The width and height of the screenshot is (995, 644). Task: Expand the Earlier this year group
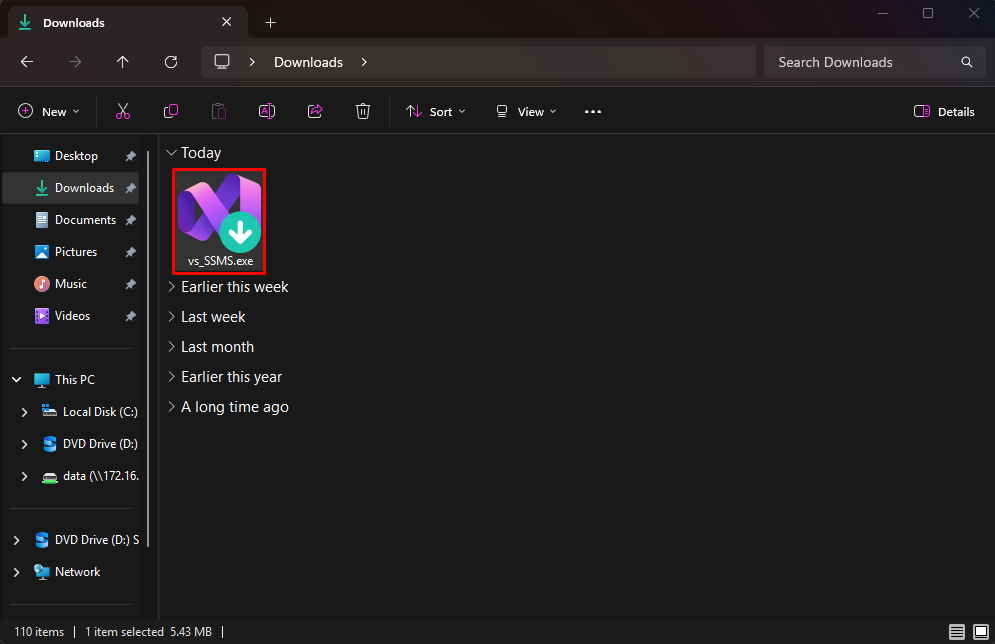click(x=171, y=377)
